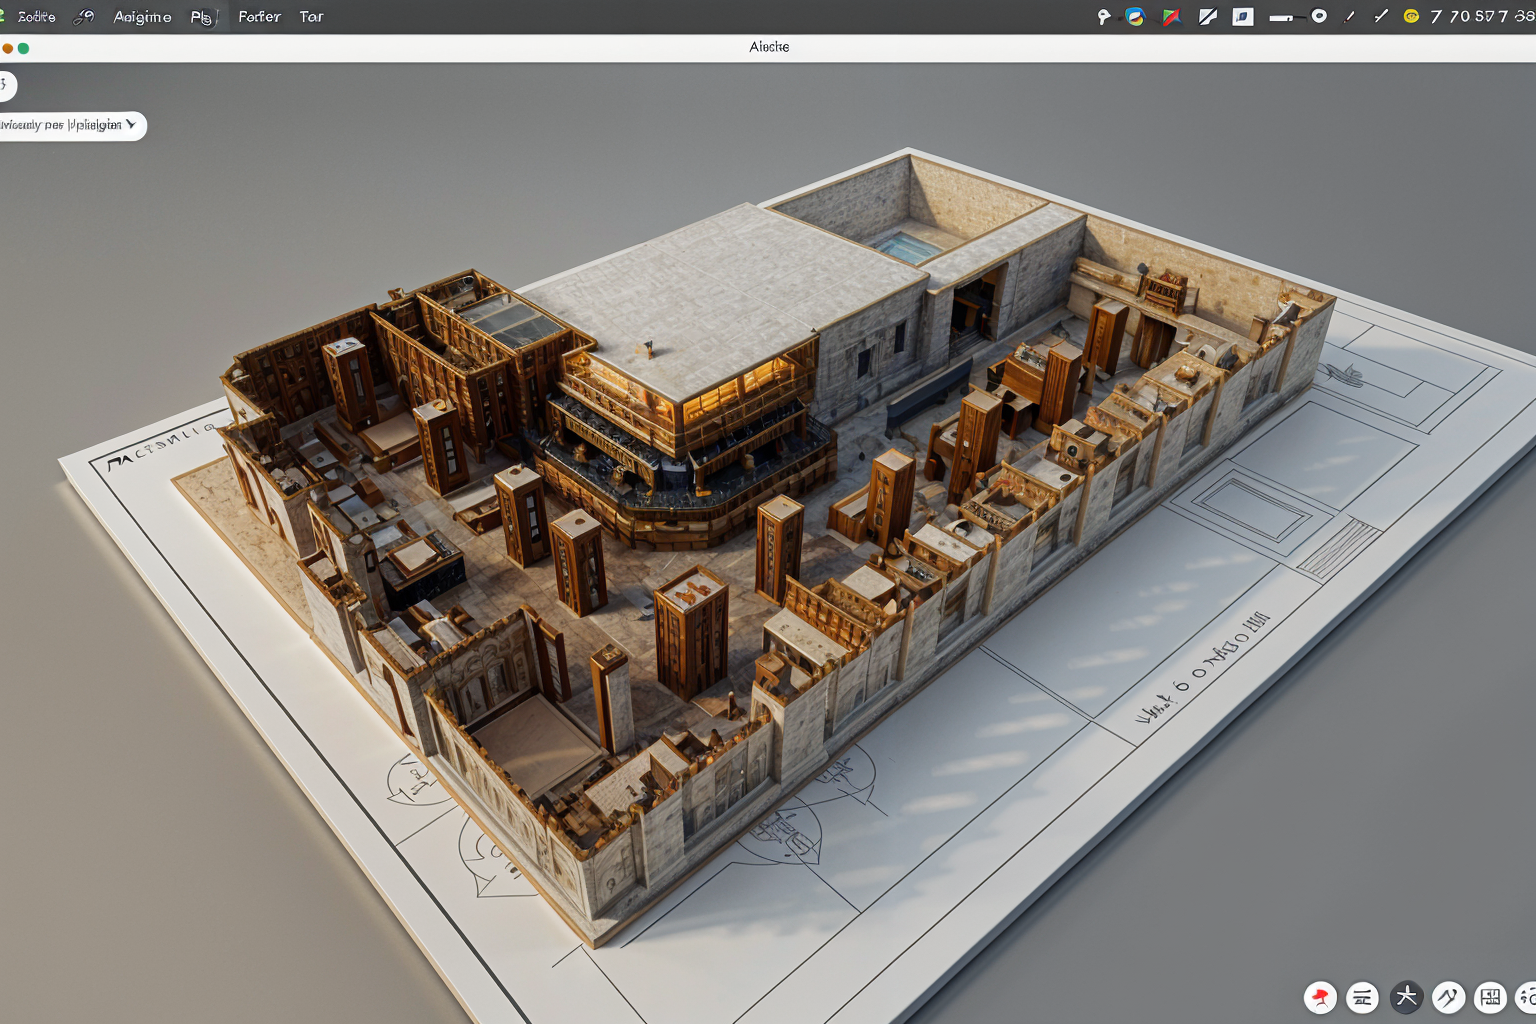Open the Aeigime menu
Viewport: 1536px width, 1024px height.
point(142,17)
